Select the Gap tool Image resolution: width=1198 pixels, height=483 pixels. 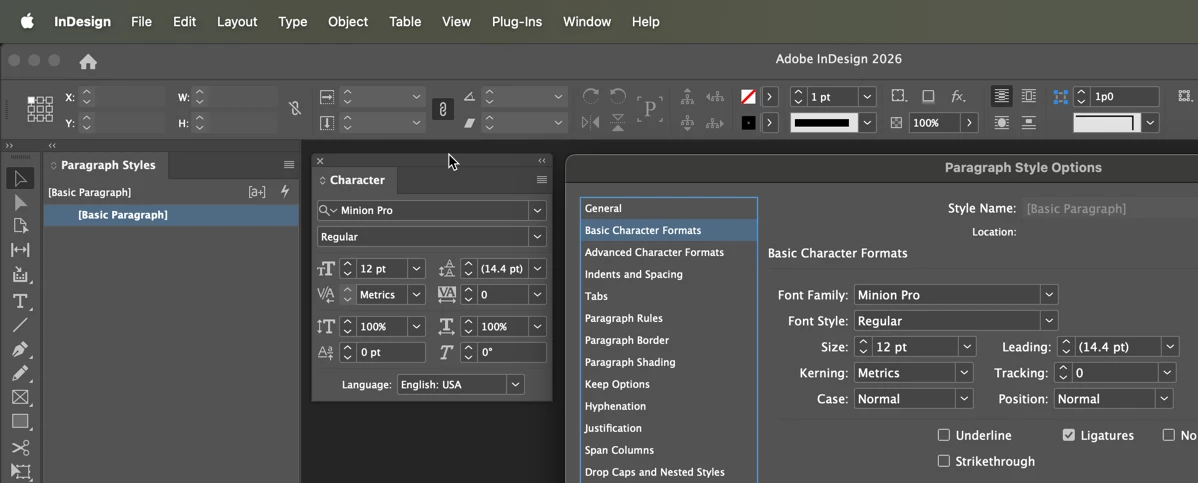(x=20, y=250)
